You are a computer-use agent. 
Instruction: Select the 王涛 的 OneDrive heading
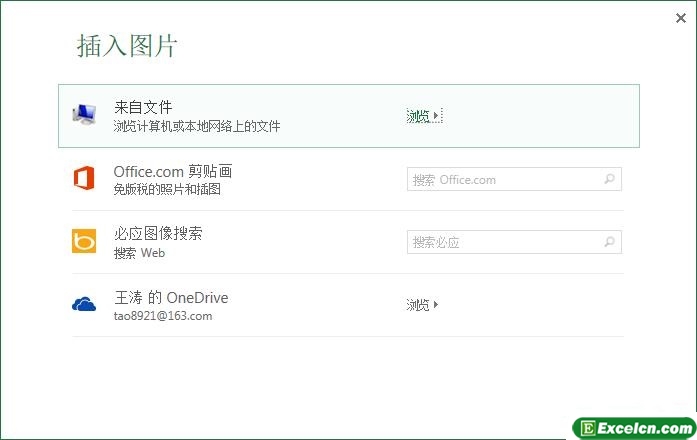[x=172, y=297]
